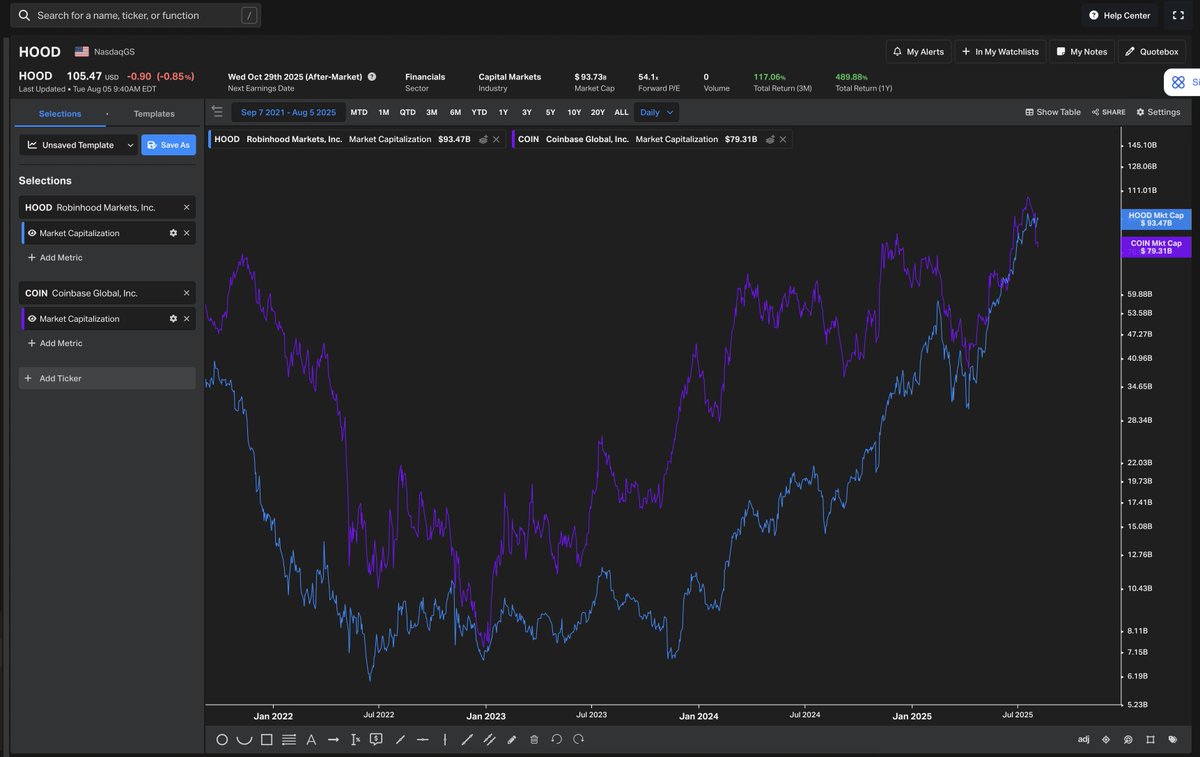This screenshot has height=757, width=1200.
Task: Select the freehand pencil tool
Action: [x=512, y=740]
